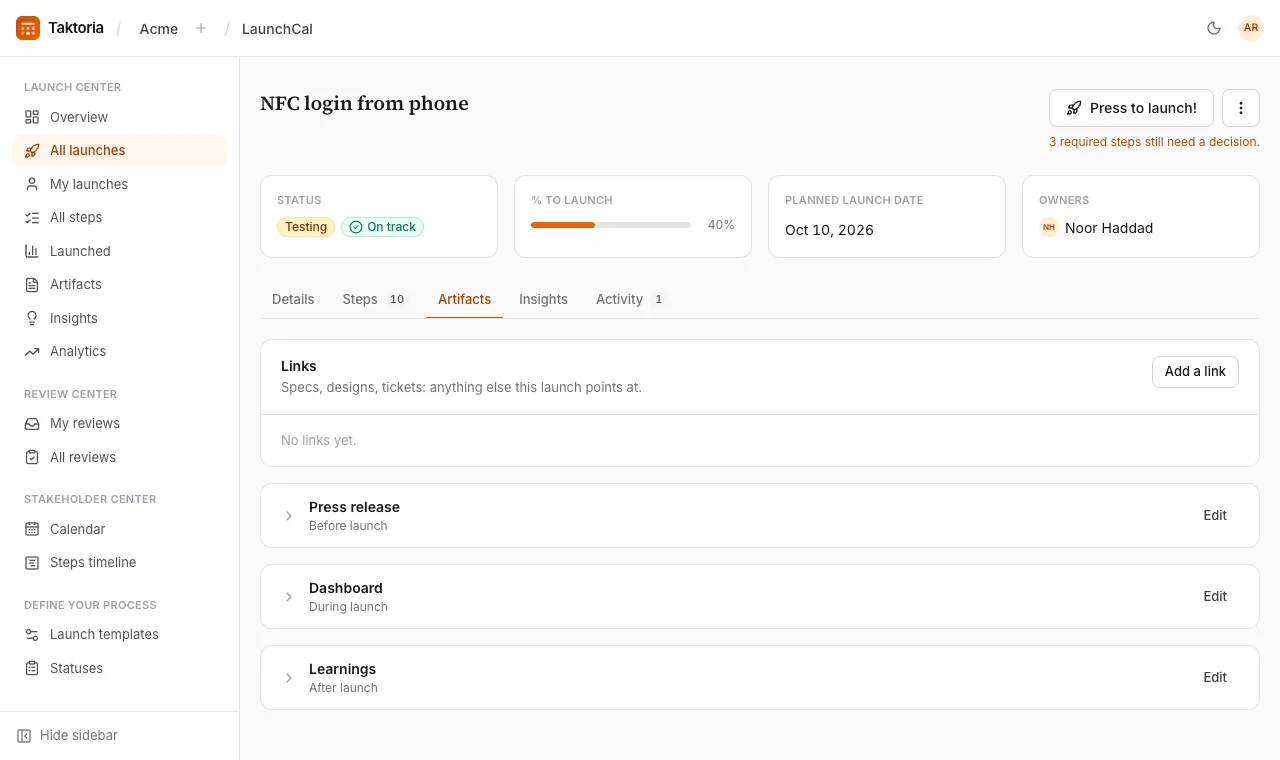Edit the Dashboard artifact
Viewport: 1280px width, 760px height.
[1215, 596]
